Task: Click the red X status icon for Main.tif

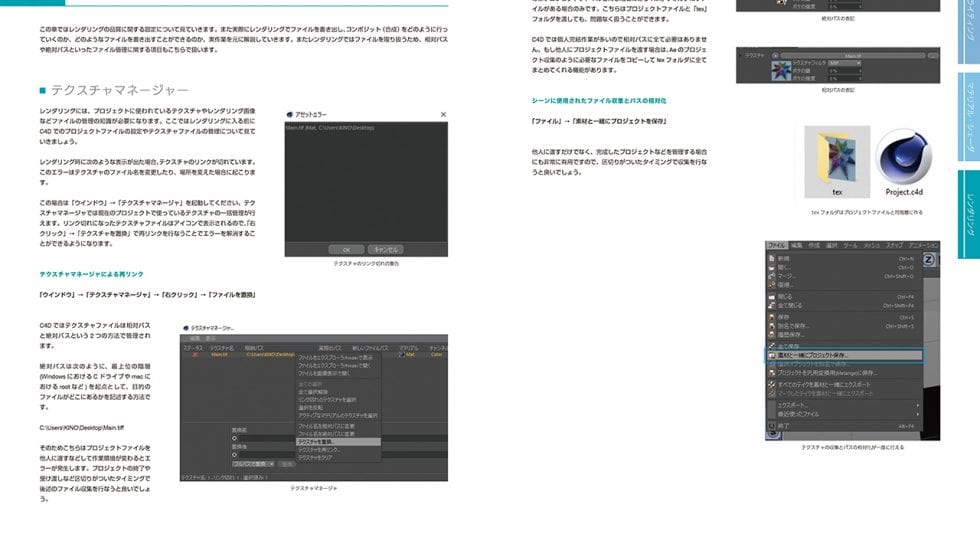Action: [x=196, y=354]
